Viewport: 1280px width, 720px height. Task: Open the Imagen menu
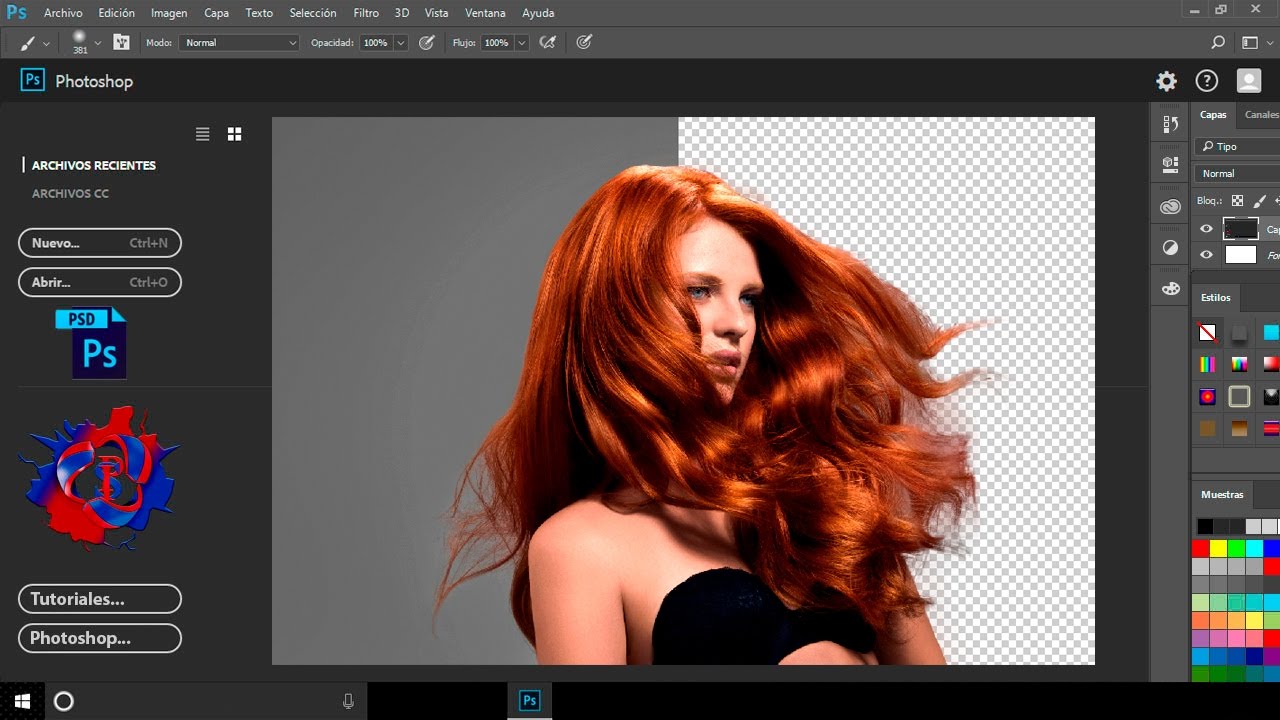pyautogui.click(x=169, y=13)
